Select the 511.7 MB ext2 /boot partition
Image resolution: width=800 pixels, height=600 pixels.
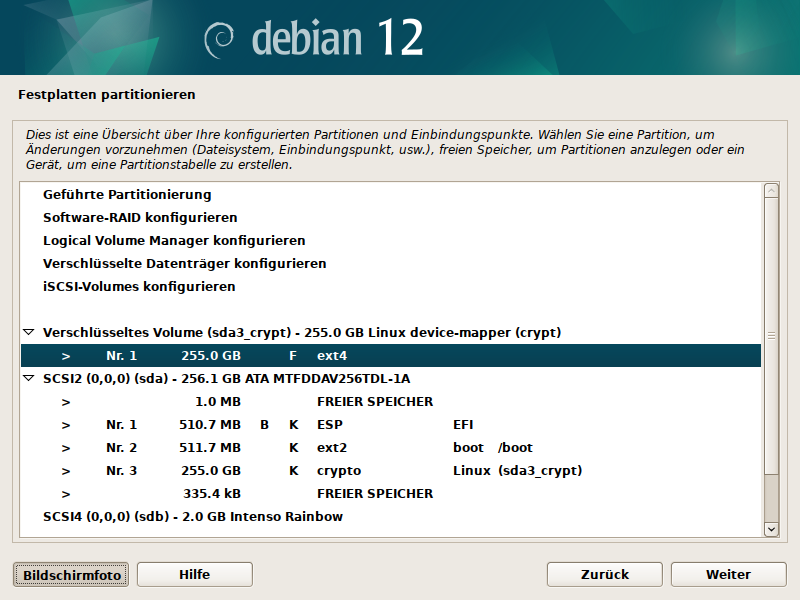click(x=390, y=448)
